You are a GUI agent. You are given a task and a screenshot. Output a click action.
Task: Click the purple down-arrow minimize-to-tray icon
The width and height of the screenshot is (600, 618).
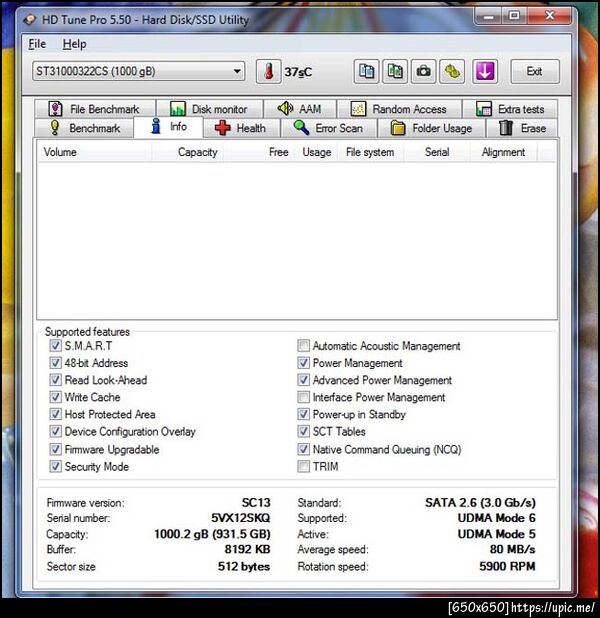(485, 71)
